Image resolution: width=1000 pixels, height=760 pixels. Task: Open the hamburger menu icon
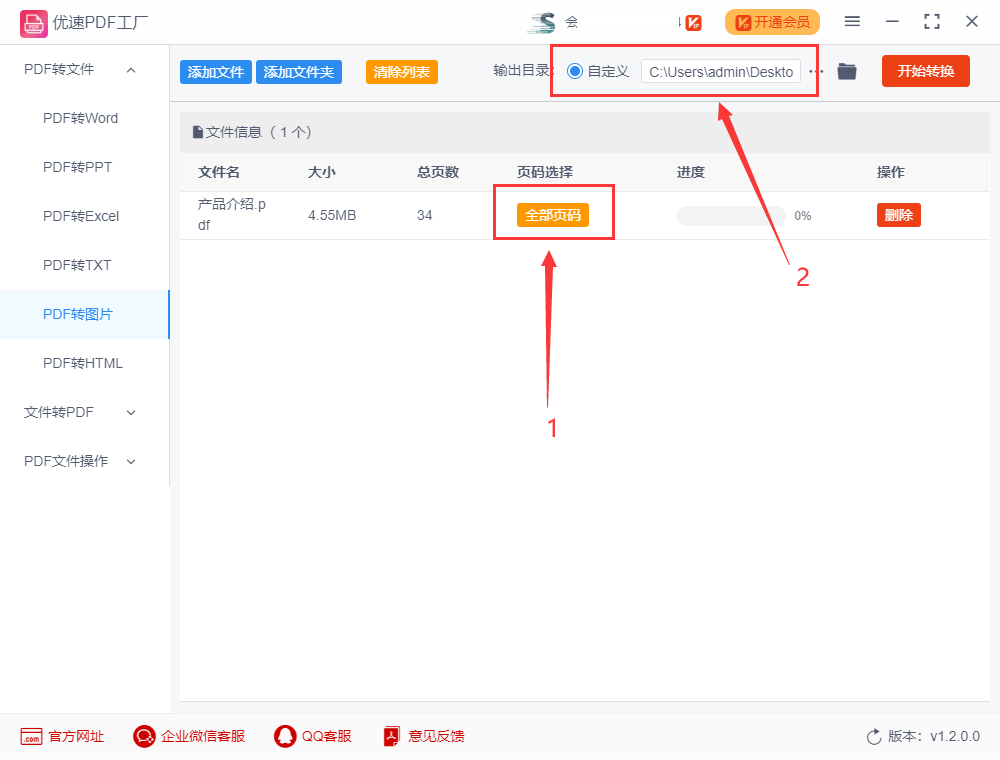pos(852,22)
